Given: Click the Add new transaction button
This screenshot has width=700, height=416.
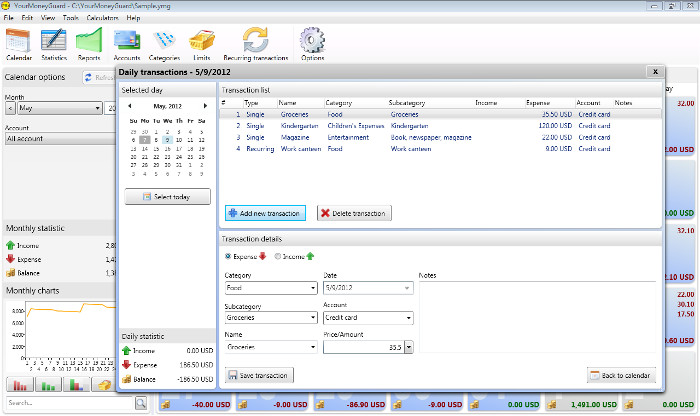Looking at the screenshot, I should tap(265, 213).
